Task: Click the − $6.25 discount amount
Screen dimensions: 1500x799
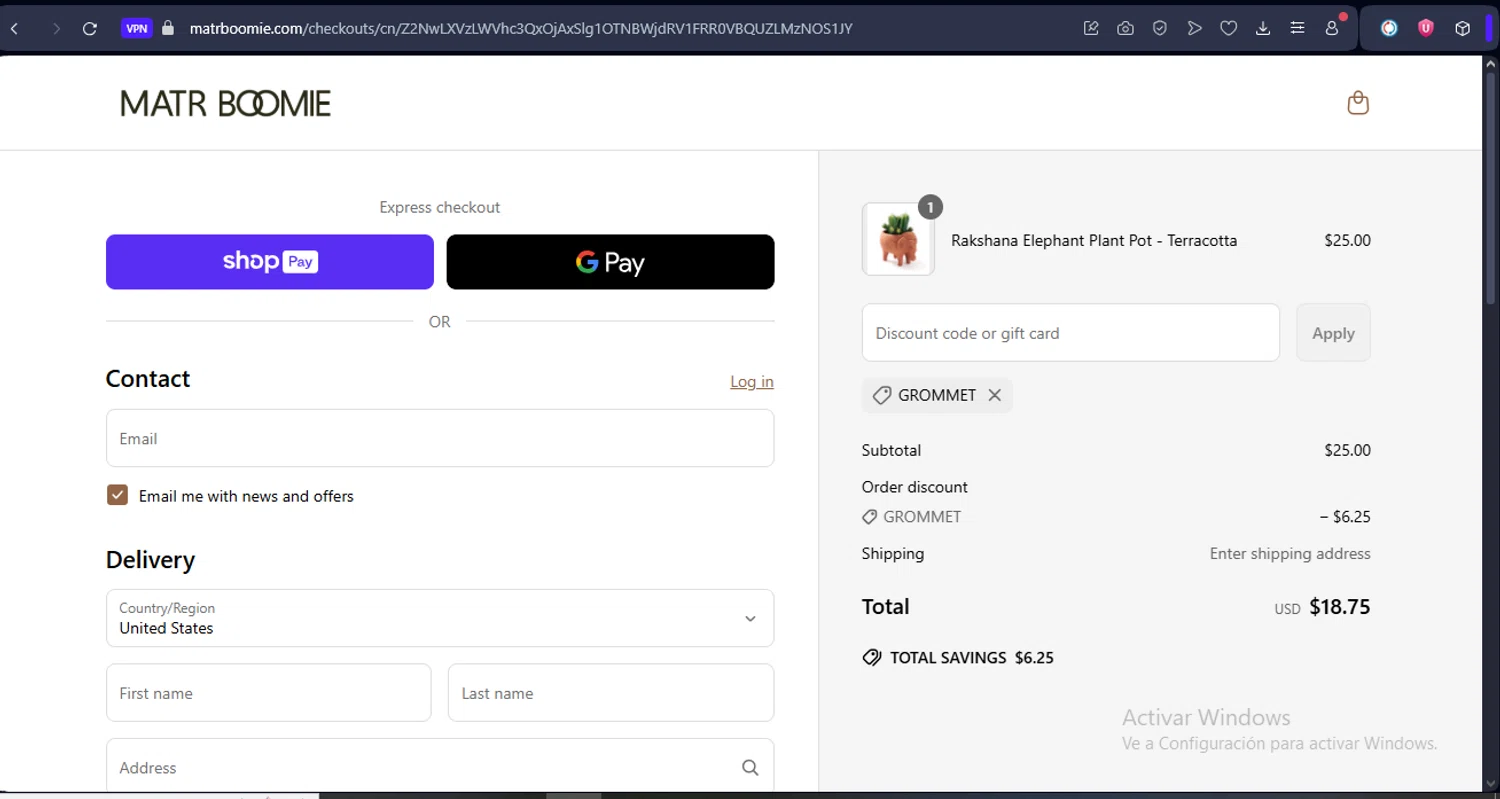Action: [x=1345, y=517]
